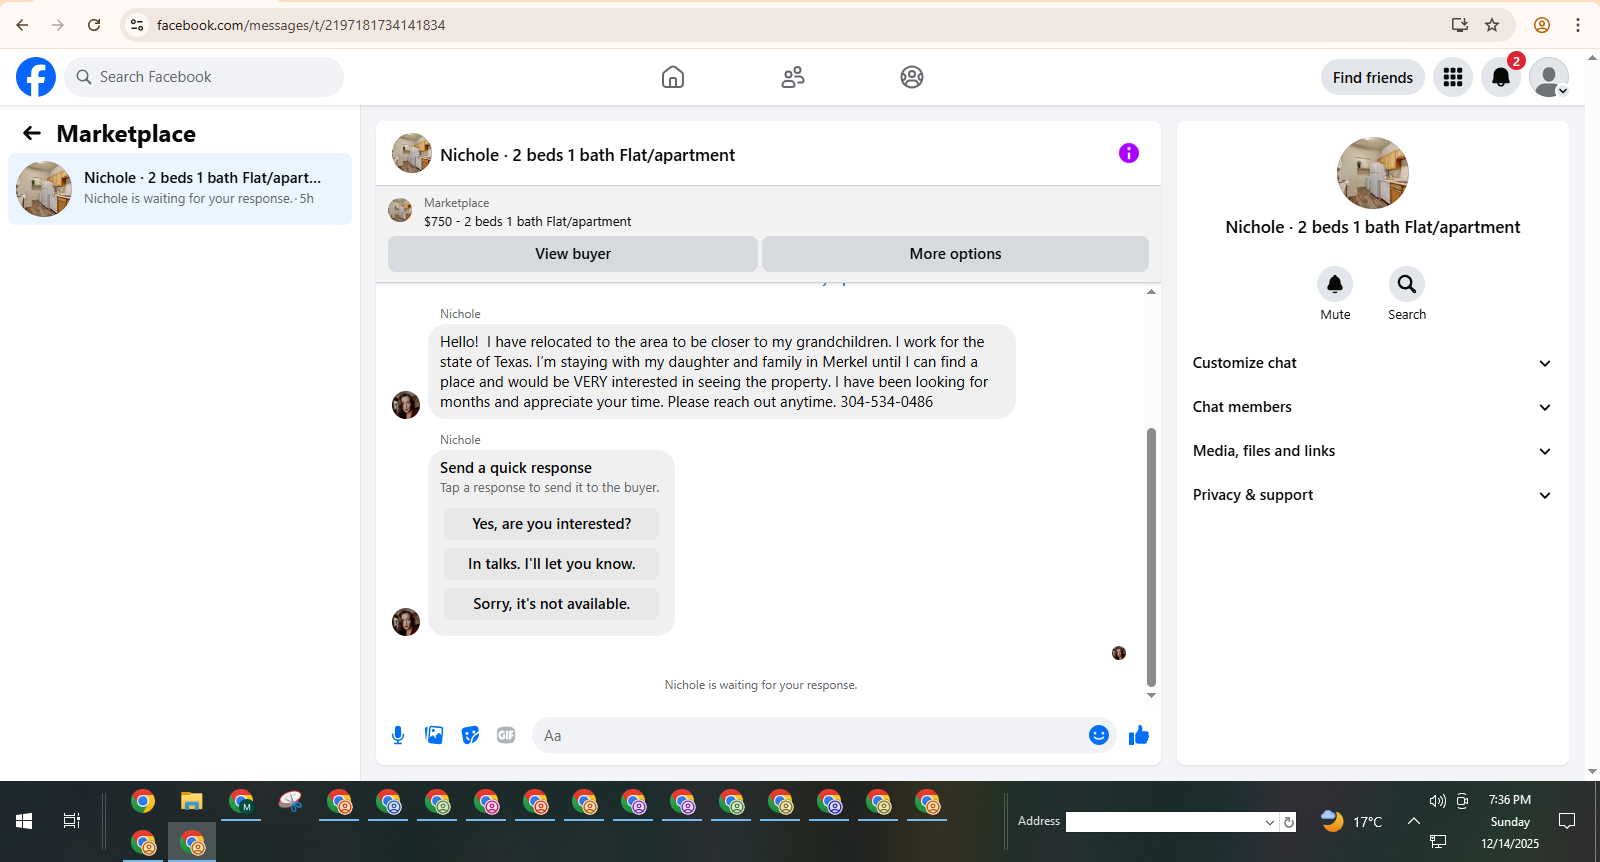Open the account profile menu
Image resolution: width=1600 pixels, height=862 pixels.
[x=1549, y=77]
